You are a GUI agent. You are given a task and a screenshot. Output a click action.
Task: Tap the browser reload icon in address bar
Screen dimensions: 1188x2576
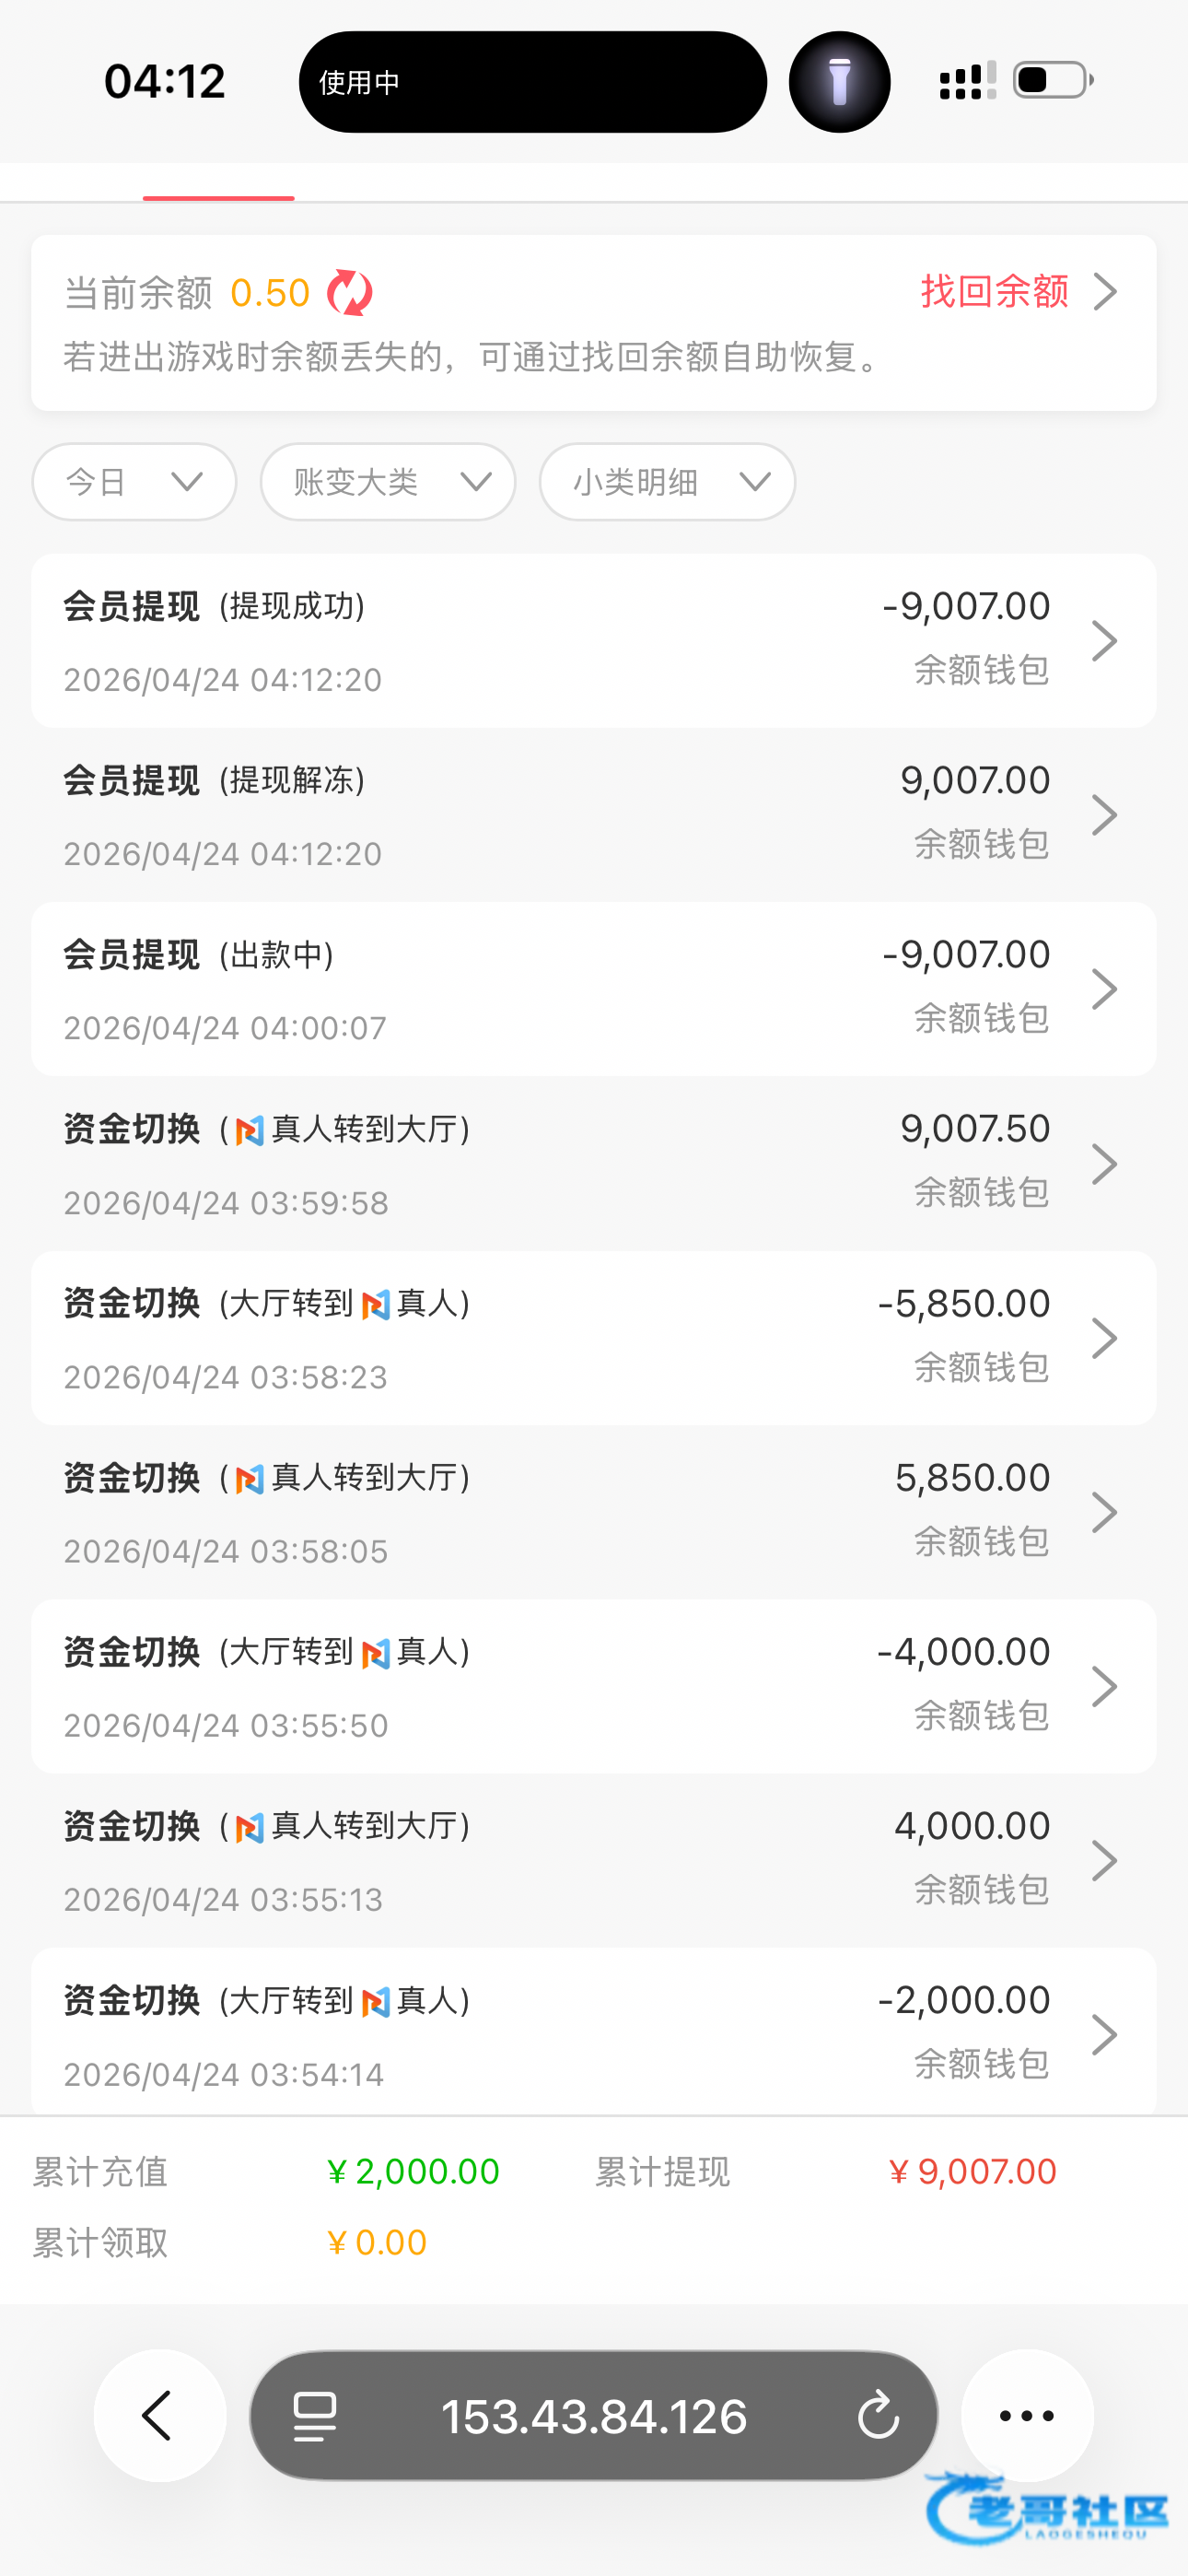(x=878, y=2415)
